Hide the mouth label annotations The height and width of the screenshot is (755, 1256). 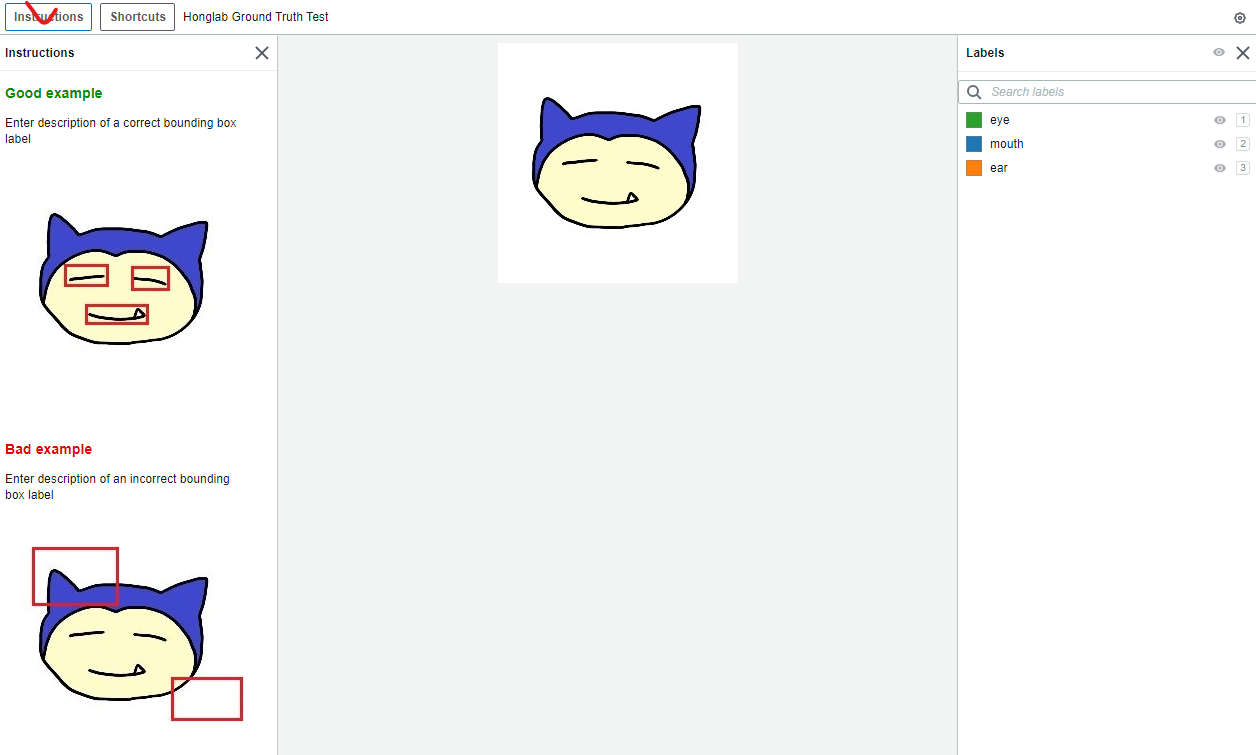[1220, 144]
